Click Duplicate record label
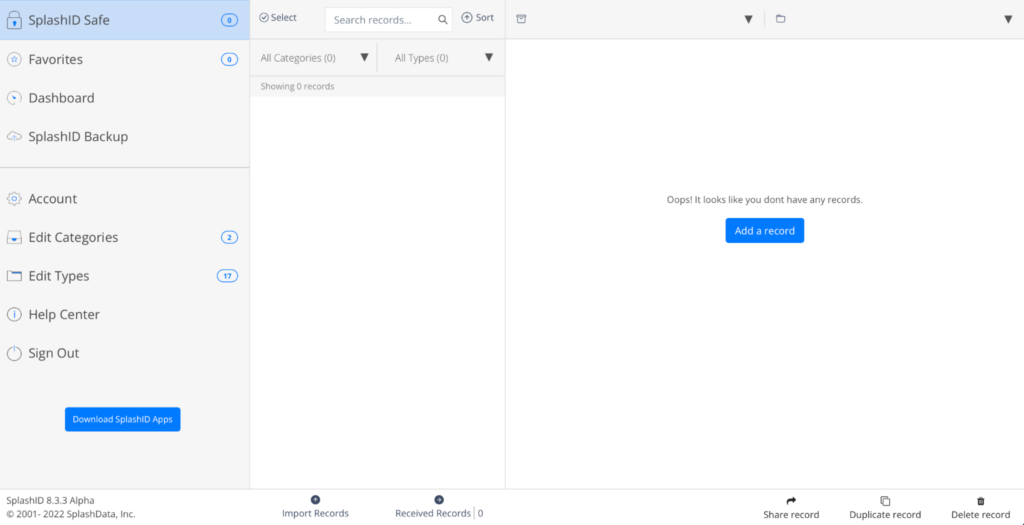The height and width of the screenshot is (525, 1024). point(886,515)
